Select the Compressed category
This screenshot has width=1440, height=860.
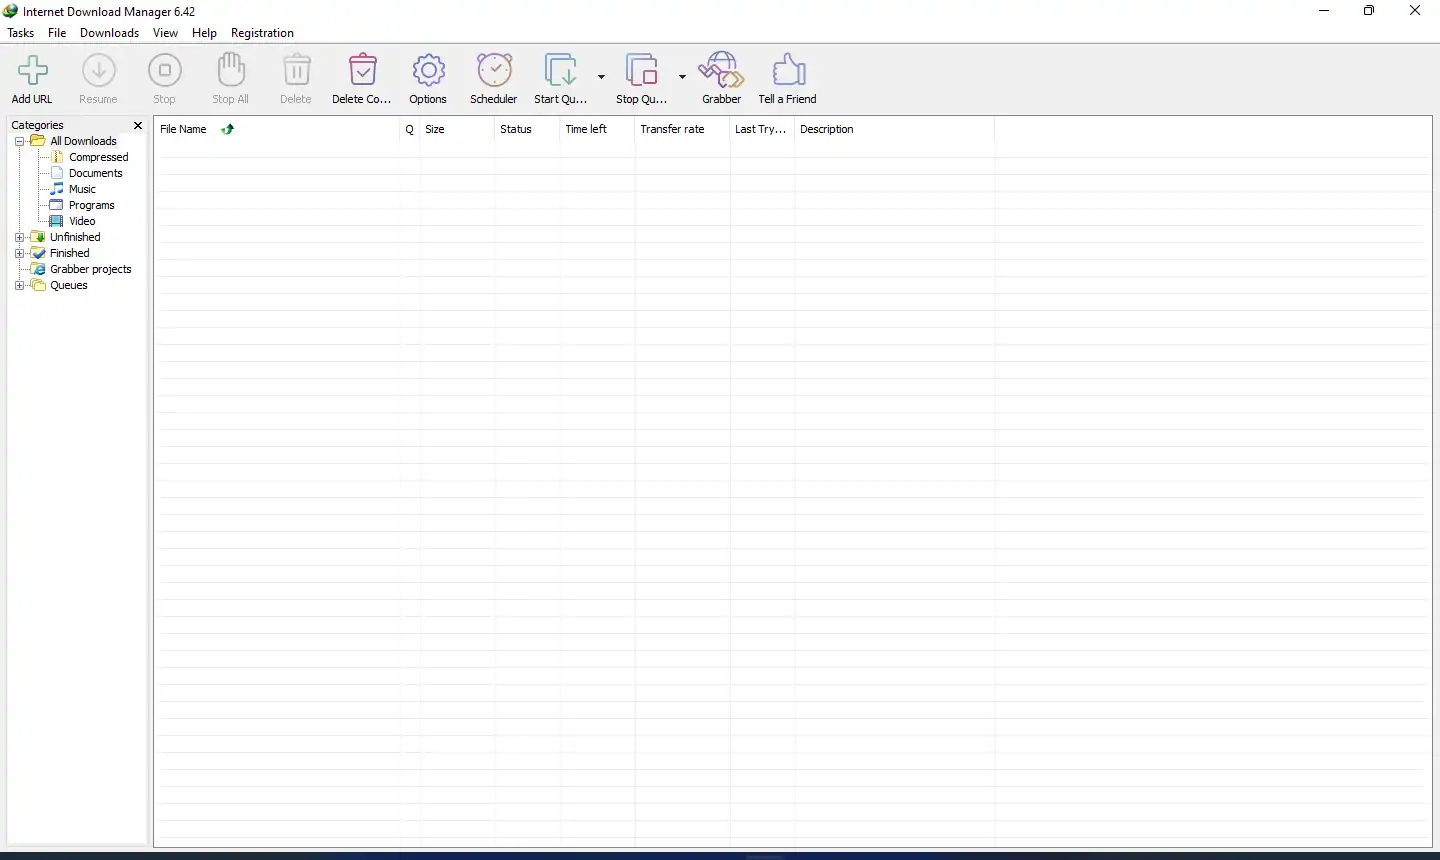click(x=98, y=158)
